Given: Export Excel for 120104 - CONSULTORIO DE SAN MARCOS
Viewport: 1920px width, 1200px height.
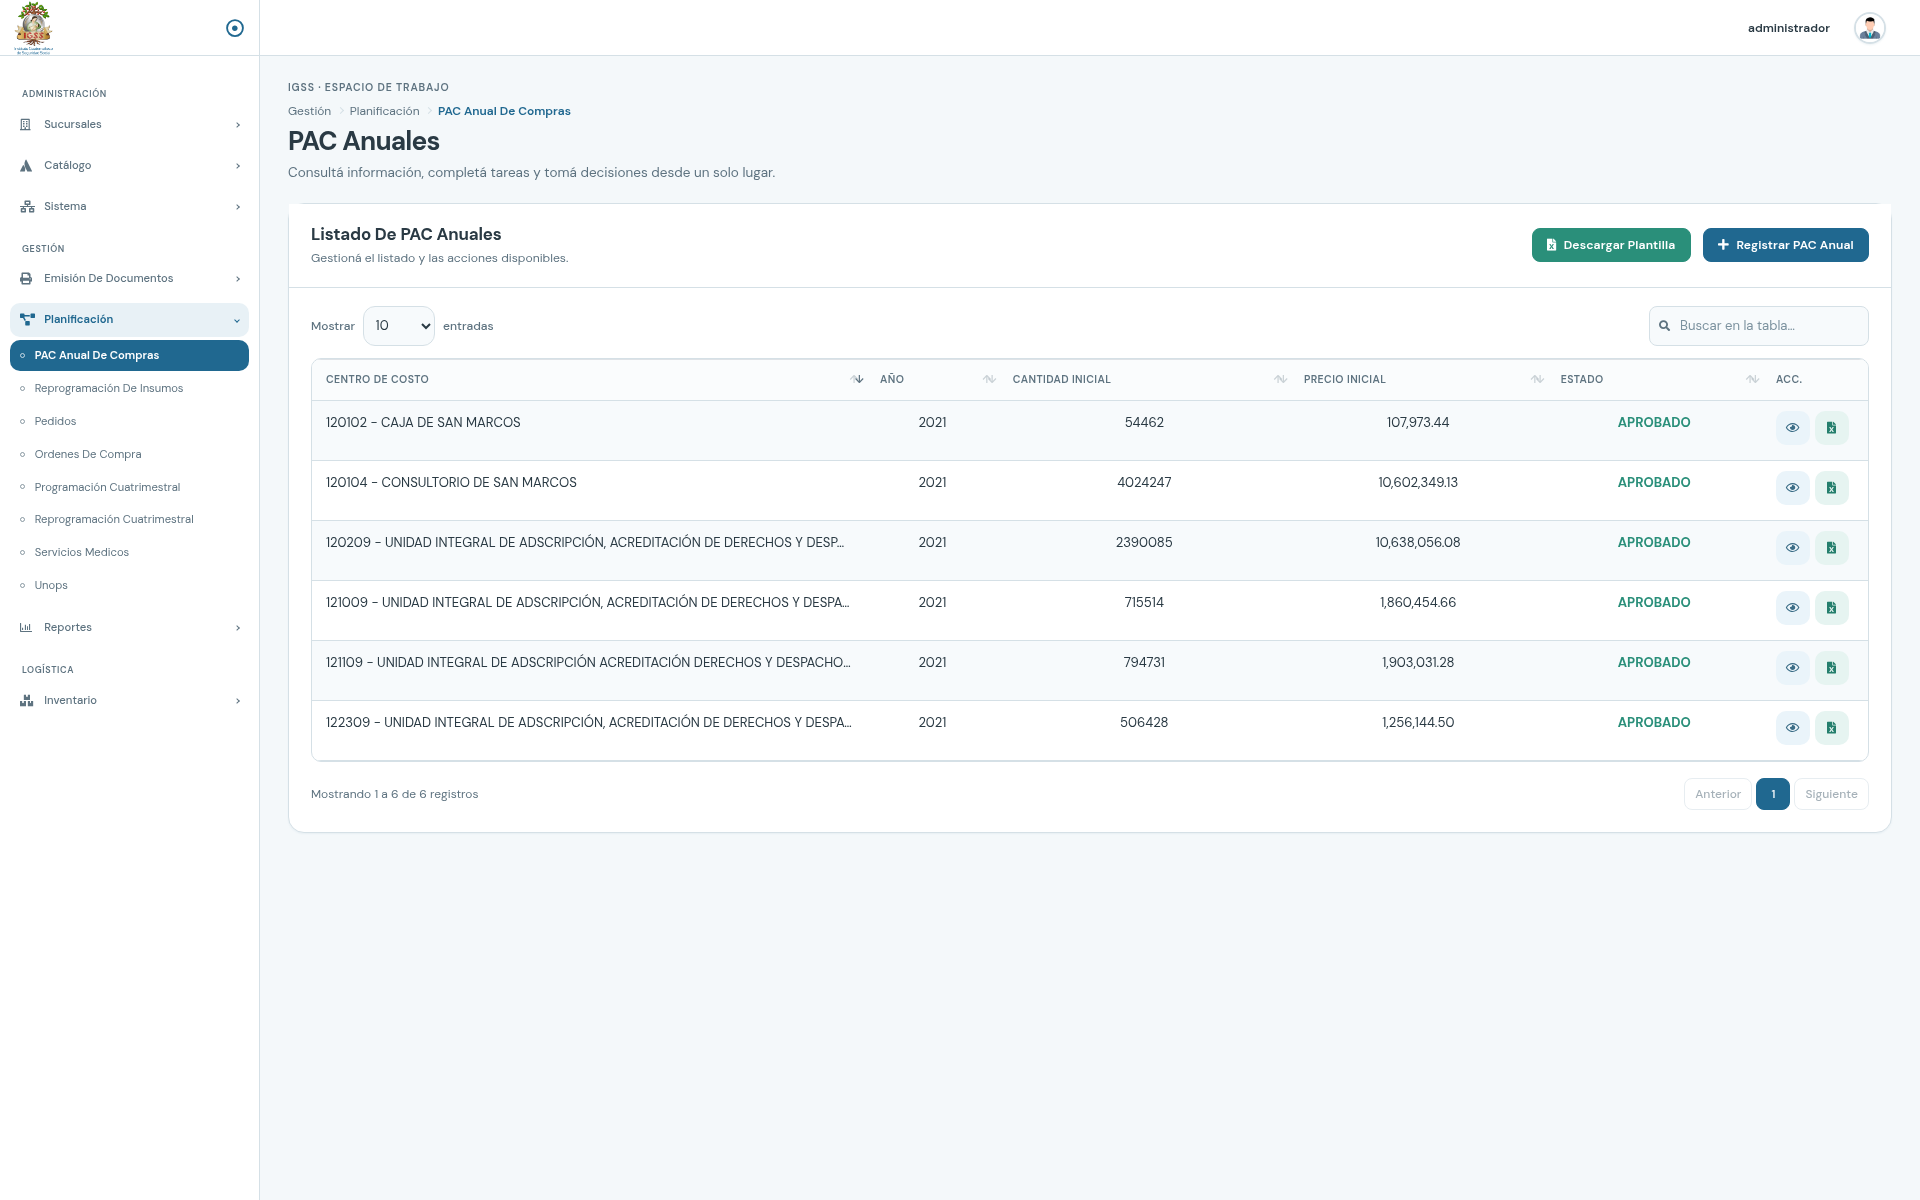Looking at the screenshot, I should [1831, 488].
